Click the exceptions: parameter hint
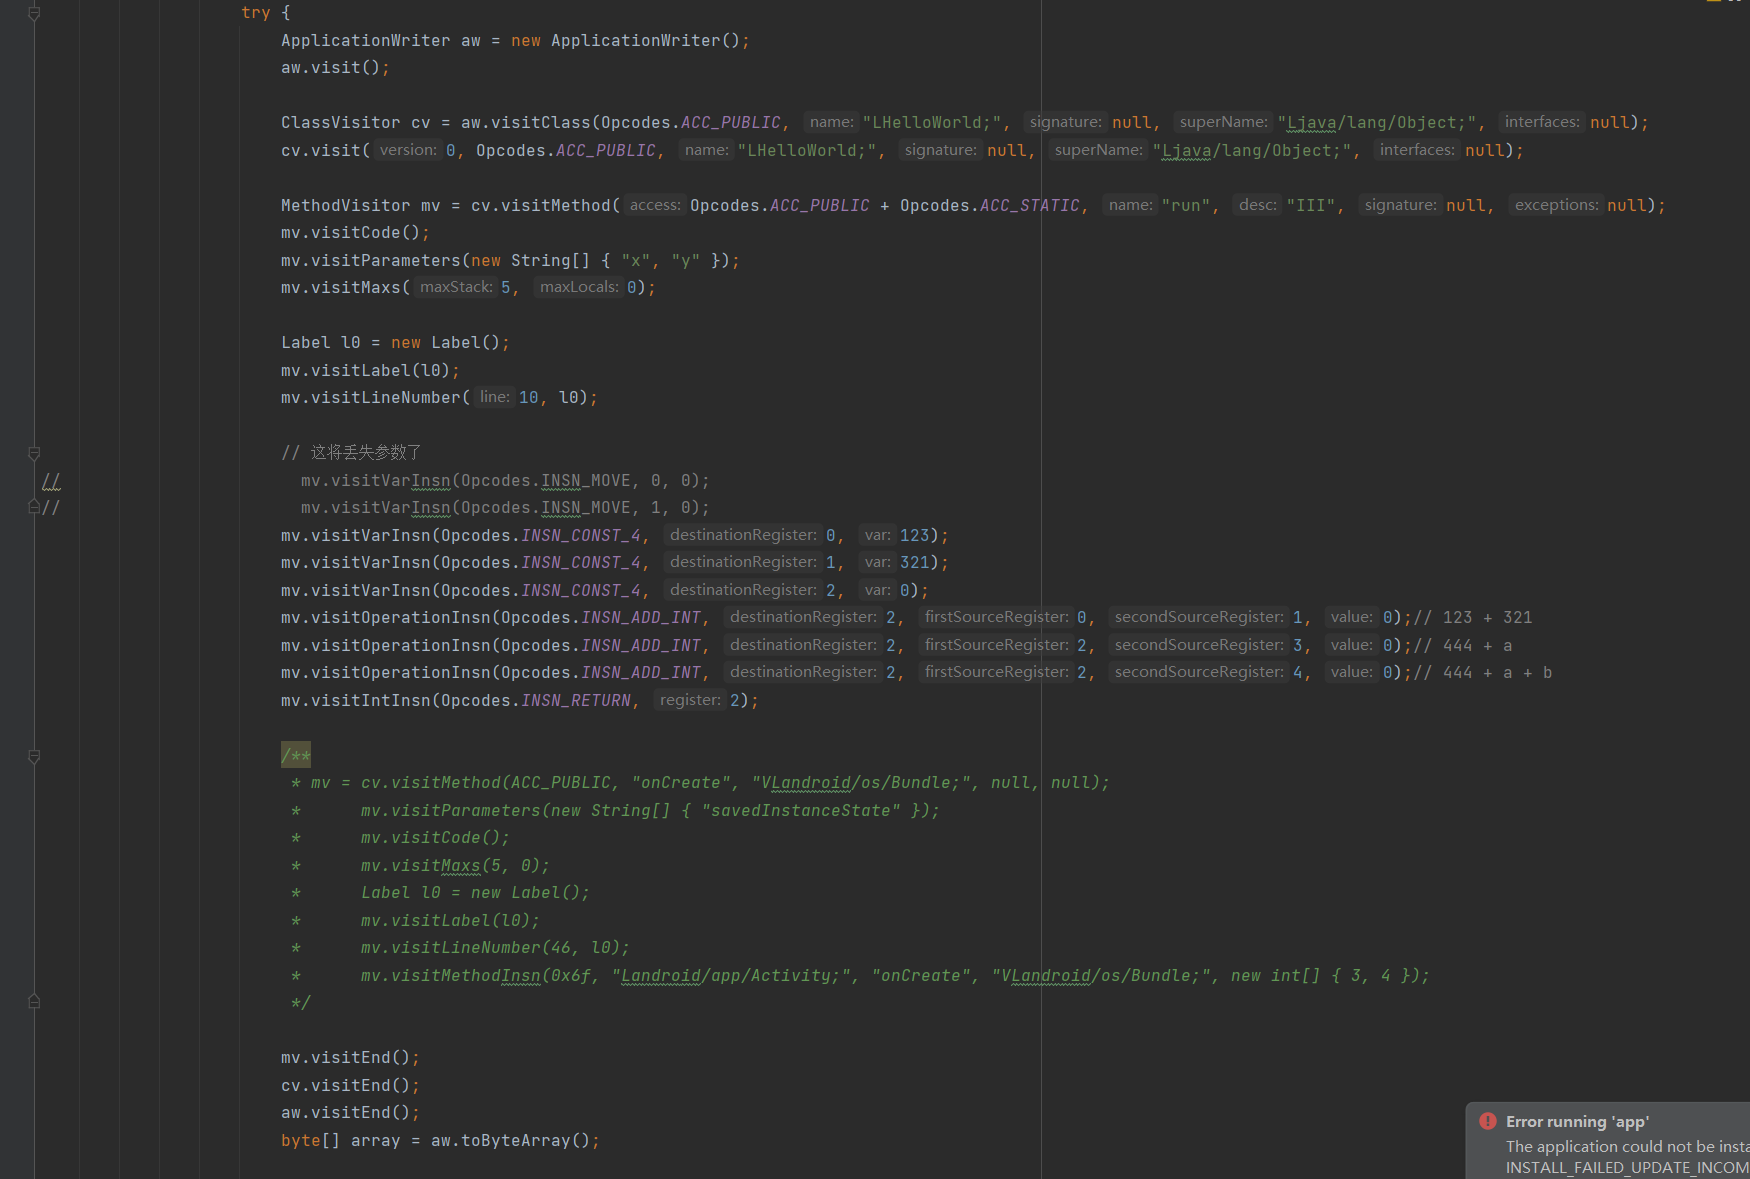The height and width of the screenshot is (1179, 1750). [x=1556, y=205]
